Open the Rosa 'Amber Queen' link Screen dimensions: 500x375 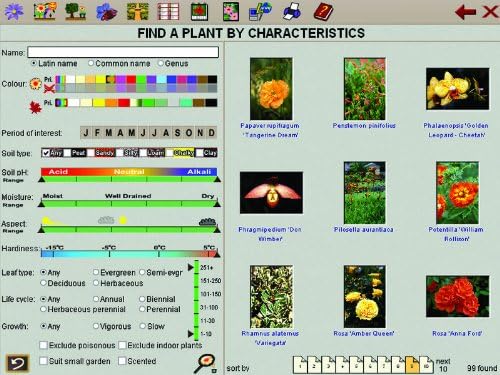tap(364, 333)
